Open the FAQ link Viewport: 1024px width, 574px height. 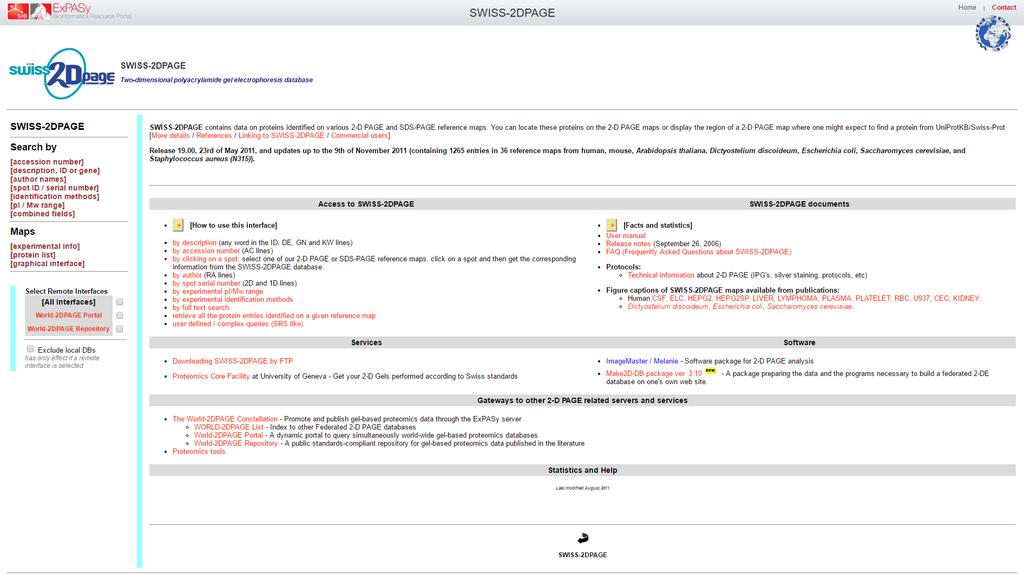pos(699,252)
